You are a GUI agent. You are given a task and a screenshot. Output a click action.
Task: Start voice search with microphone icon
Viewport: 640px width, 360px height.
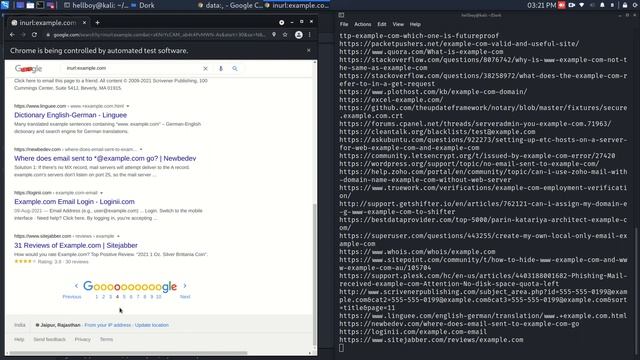pyautogui.click(x=221, y=69)
